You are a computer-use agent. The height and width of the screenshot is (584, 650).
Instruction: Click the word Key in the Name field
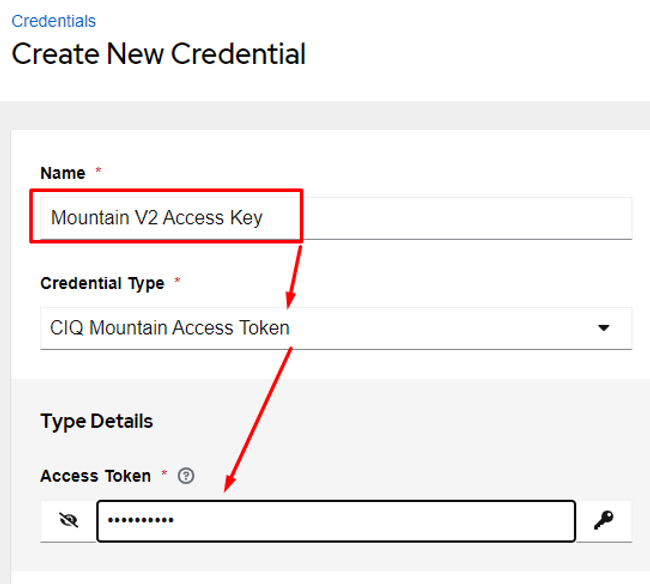pyautogui.click(x=246, y=218)
